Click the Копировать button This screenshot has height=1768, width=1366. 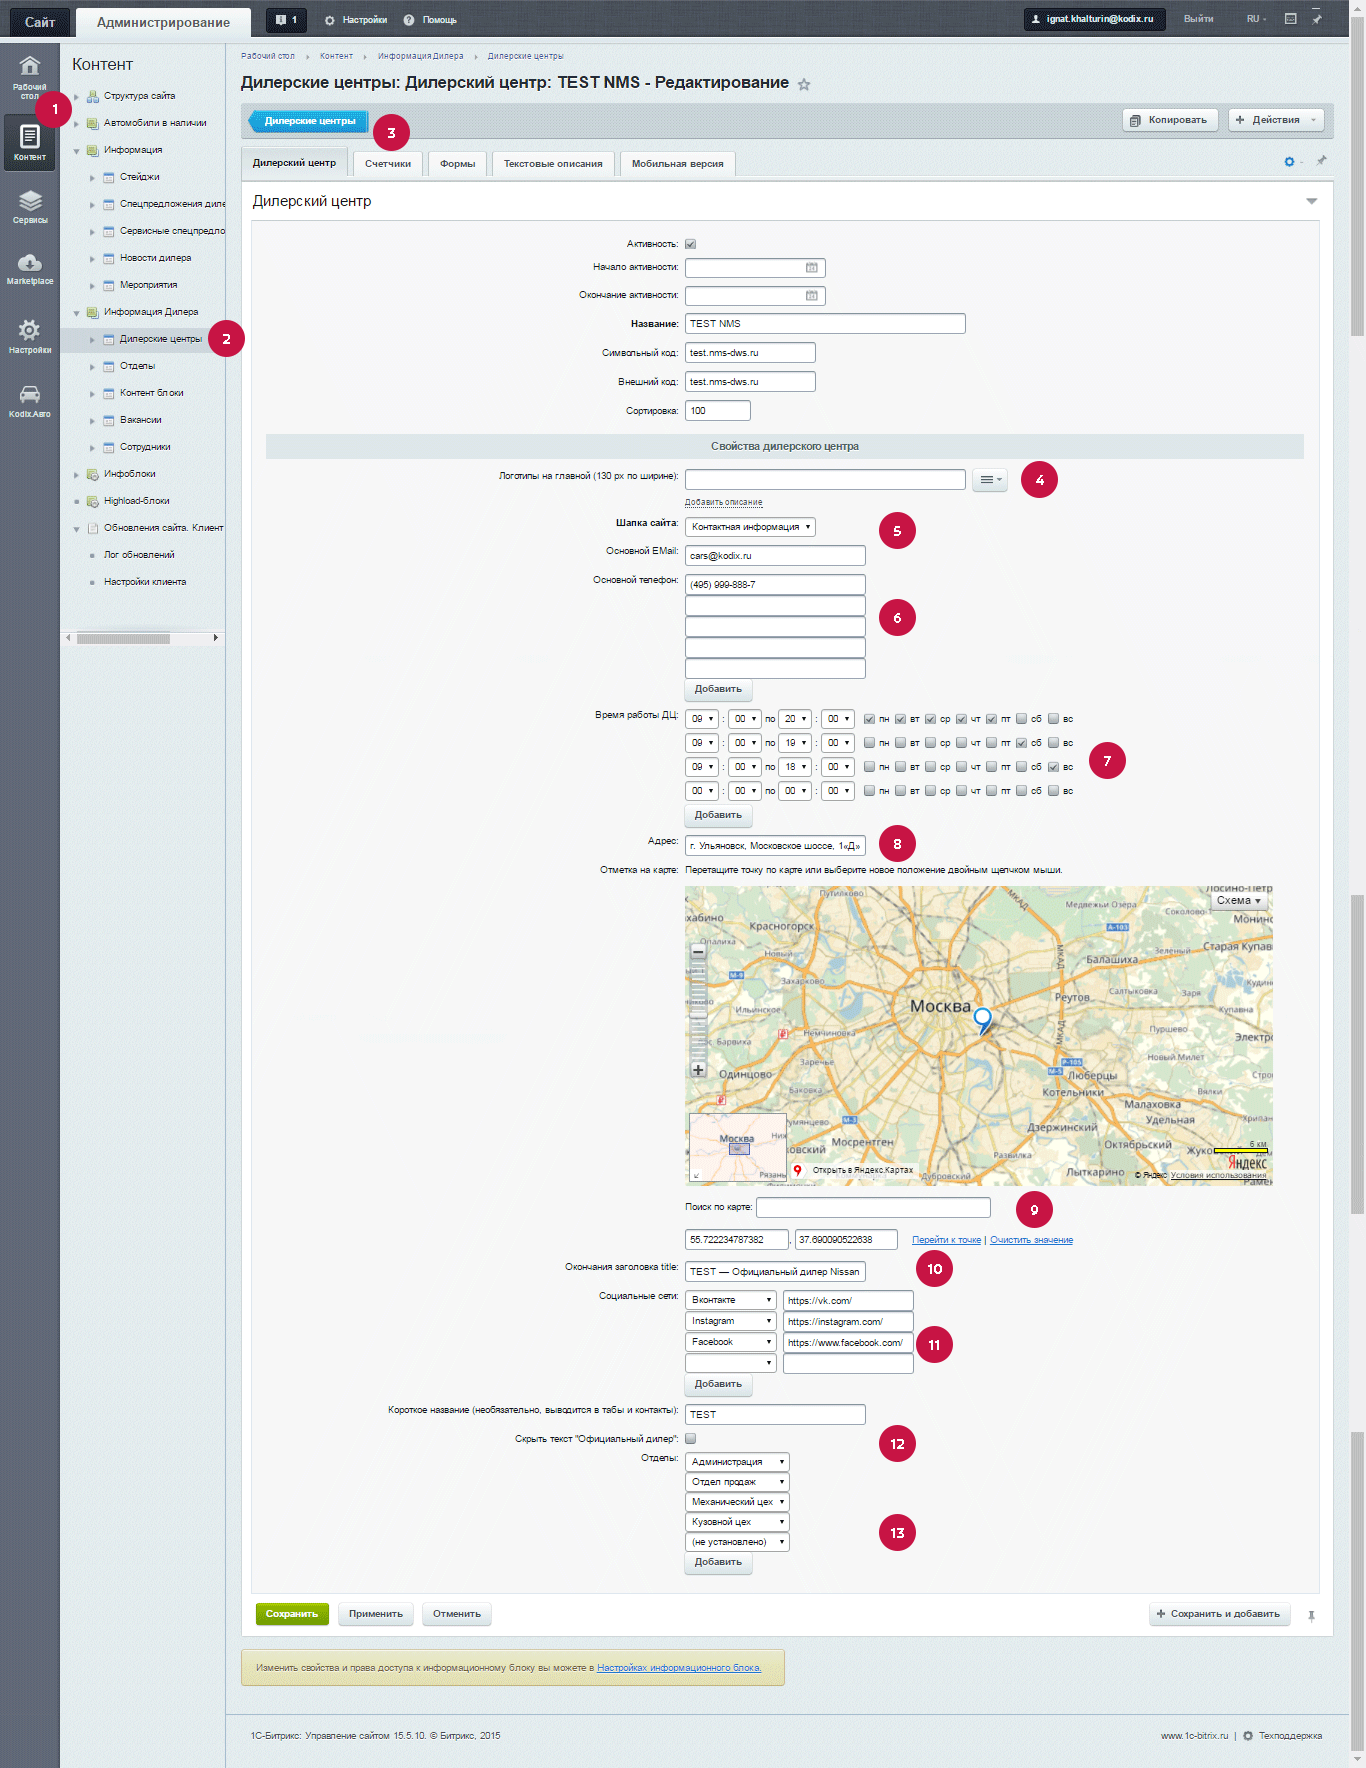pos(1170,120)
